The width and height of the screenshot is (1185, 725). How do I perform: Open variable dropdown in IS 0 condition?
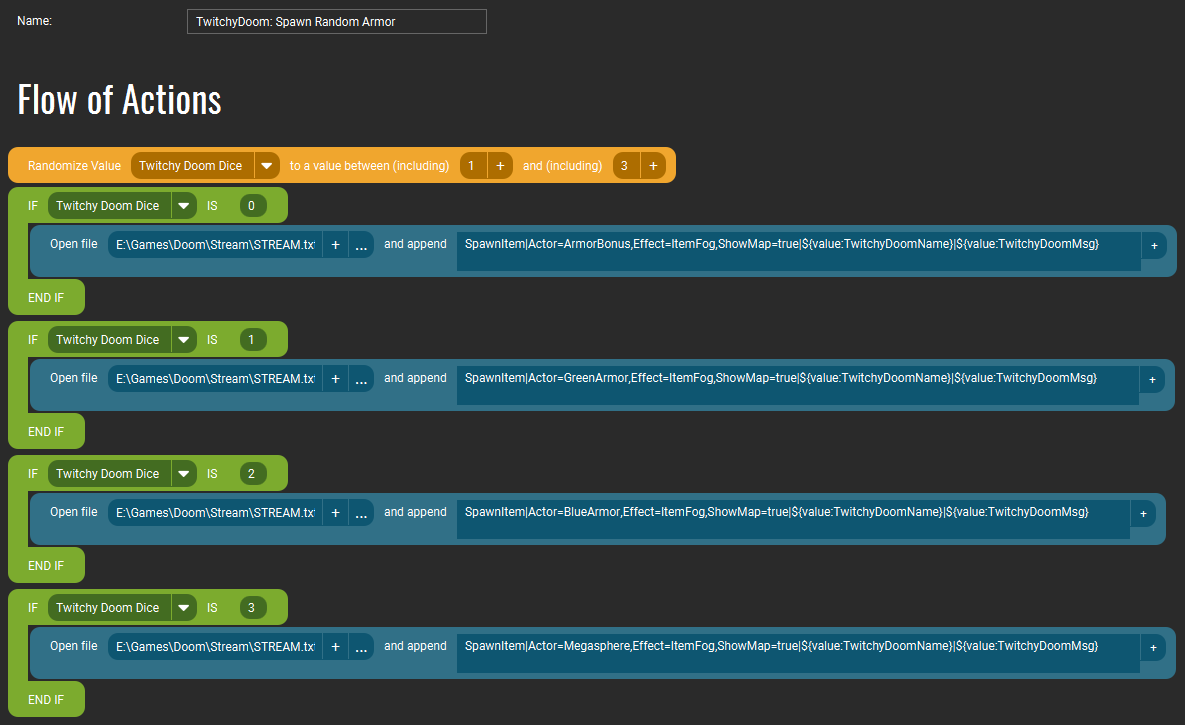pyautogui.click(x=184, y=206)
